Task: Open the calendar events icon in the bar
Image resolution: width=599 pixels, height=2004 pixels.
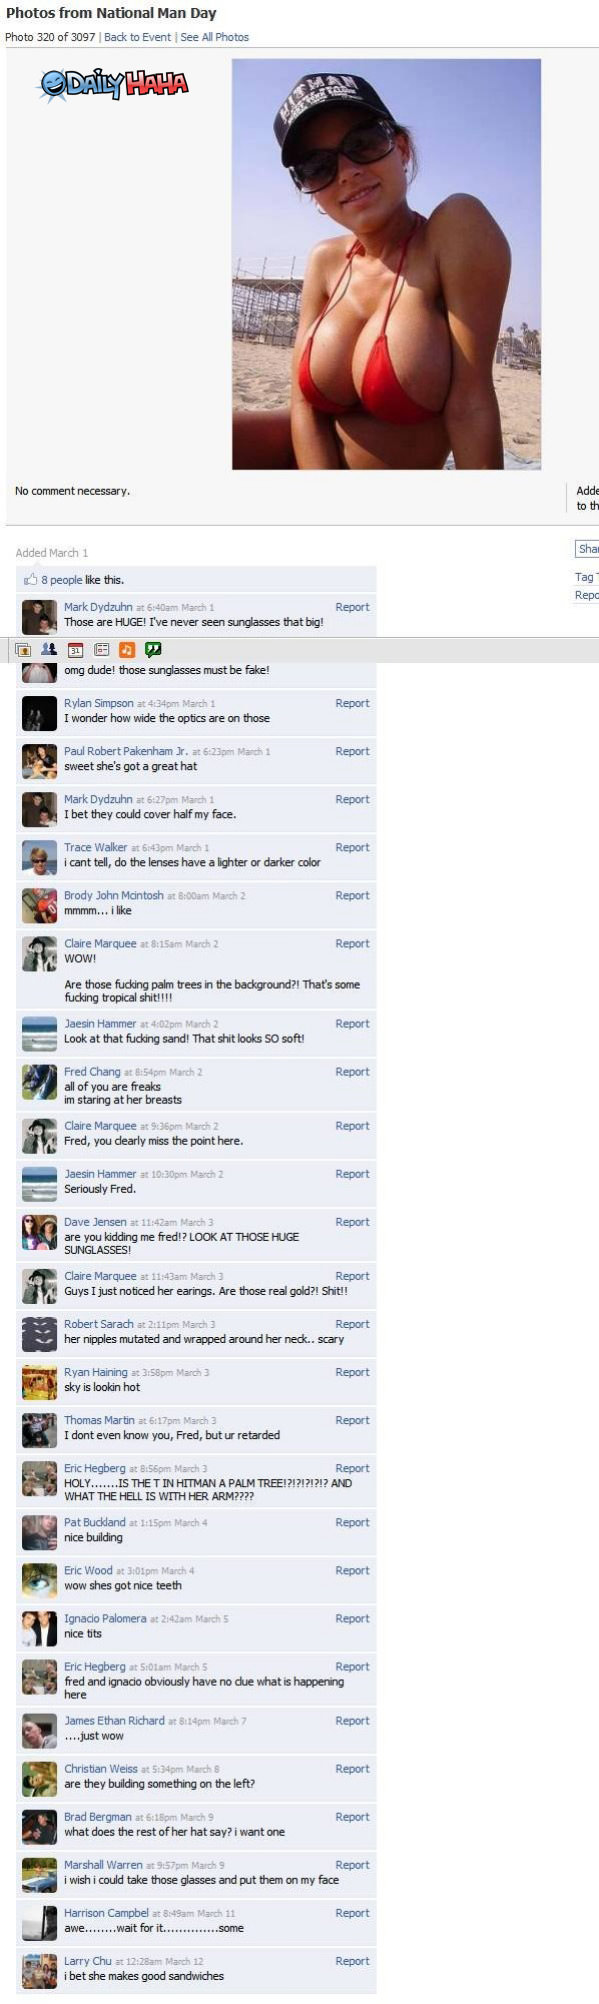Action: tap(75, 649)
